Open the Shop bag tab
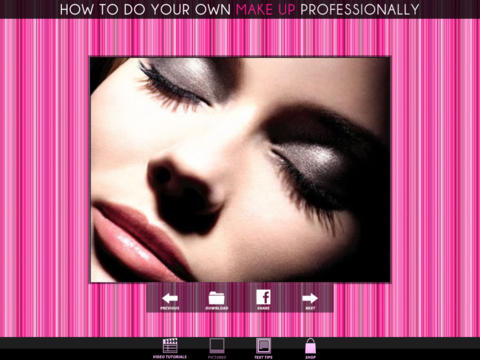This screenshot has height=360, width=480. point(310,348)
